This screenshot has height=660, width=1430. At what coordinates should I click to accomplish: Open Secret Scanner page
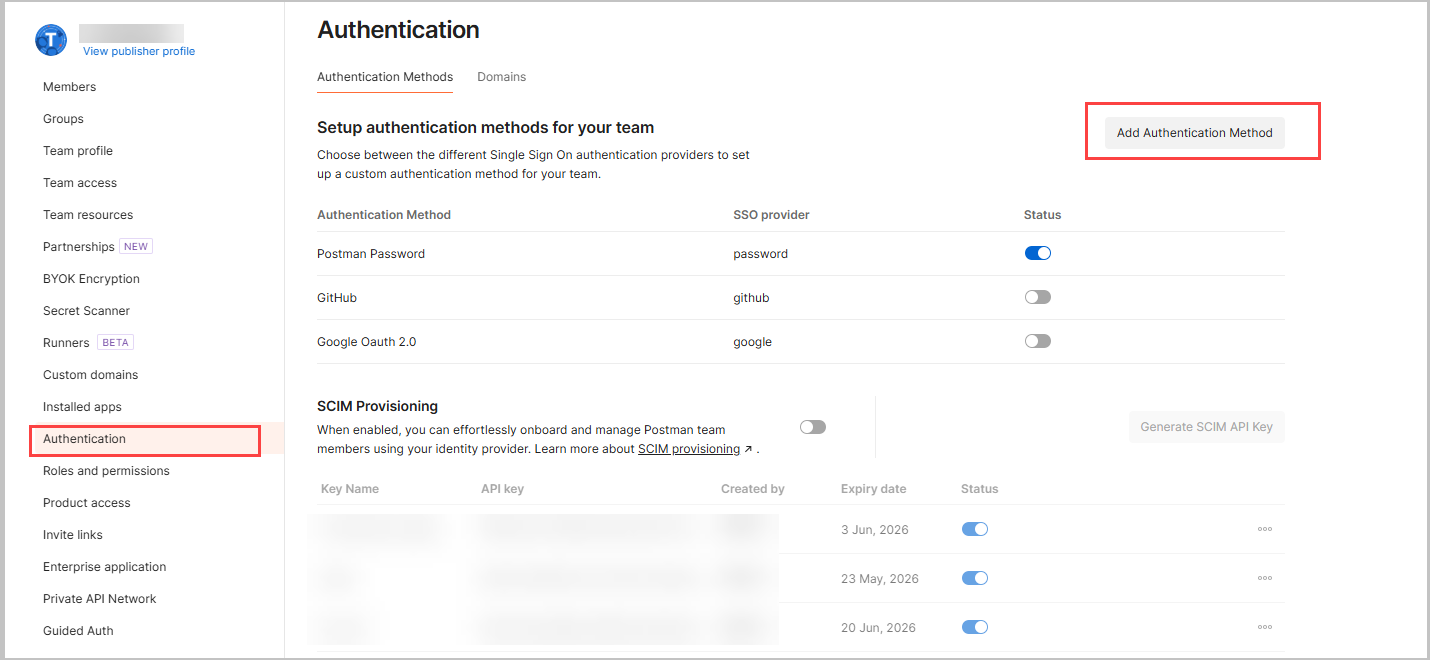[86, 311]
